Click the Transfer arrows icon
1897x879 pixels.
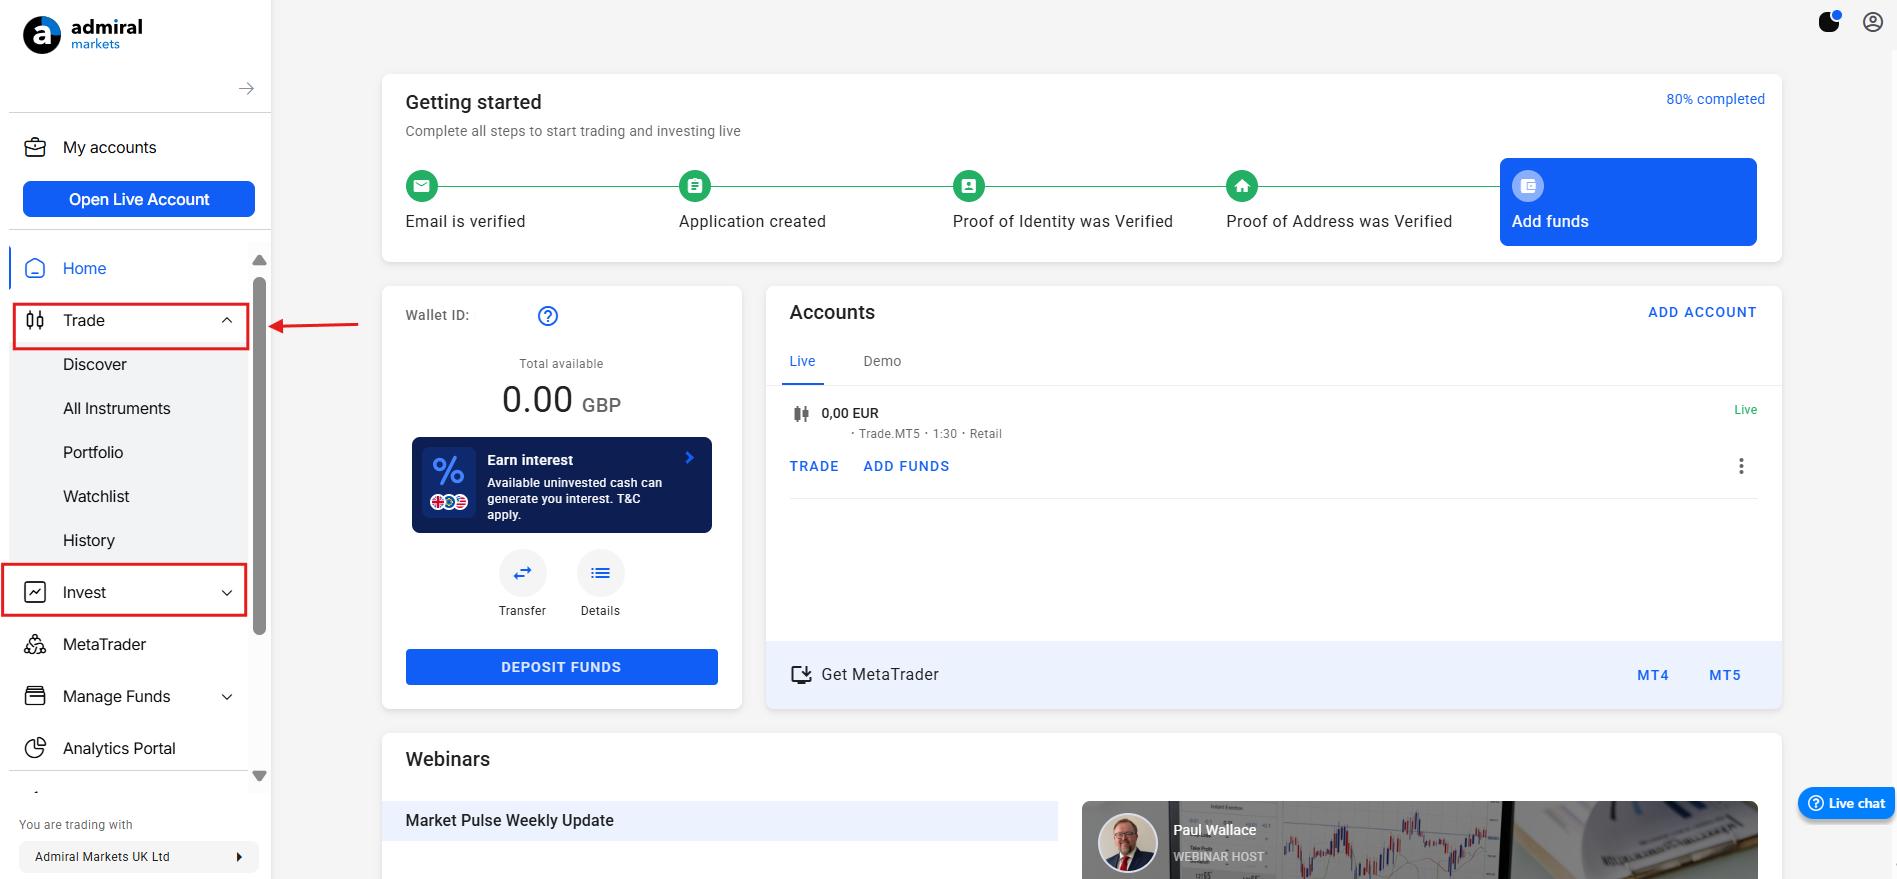(523, 573)
